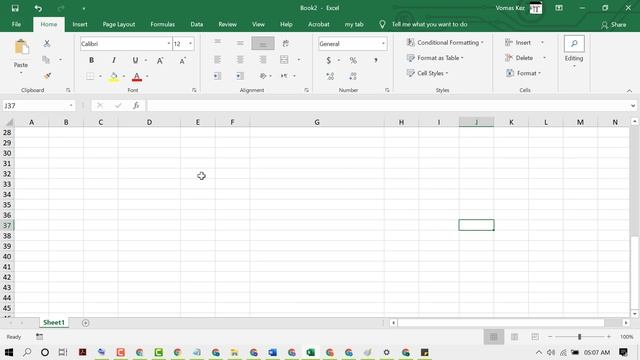Increase font size with the large A
The image size is (640, 360).
click(160, 60)
